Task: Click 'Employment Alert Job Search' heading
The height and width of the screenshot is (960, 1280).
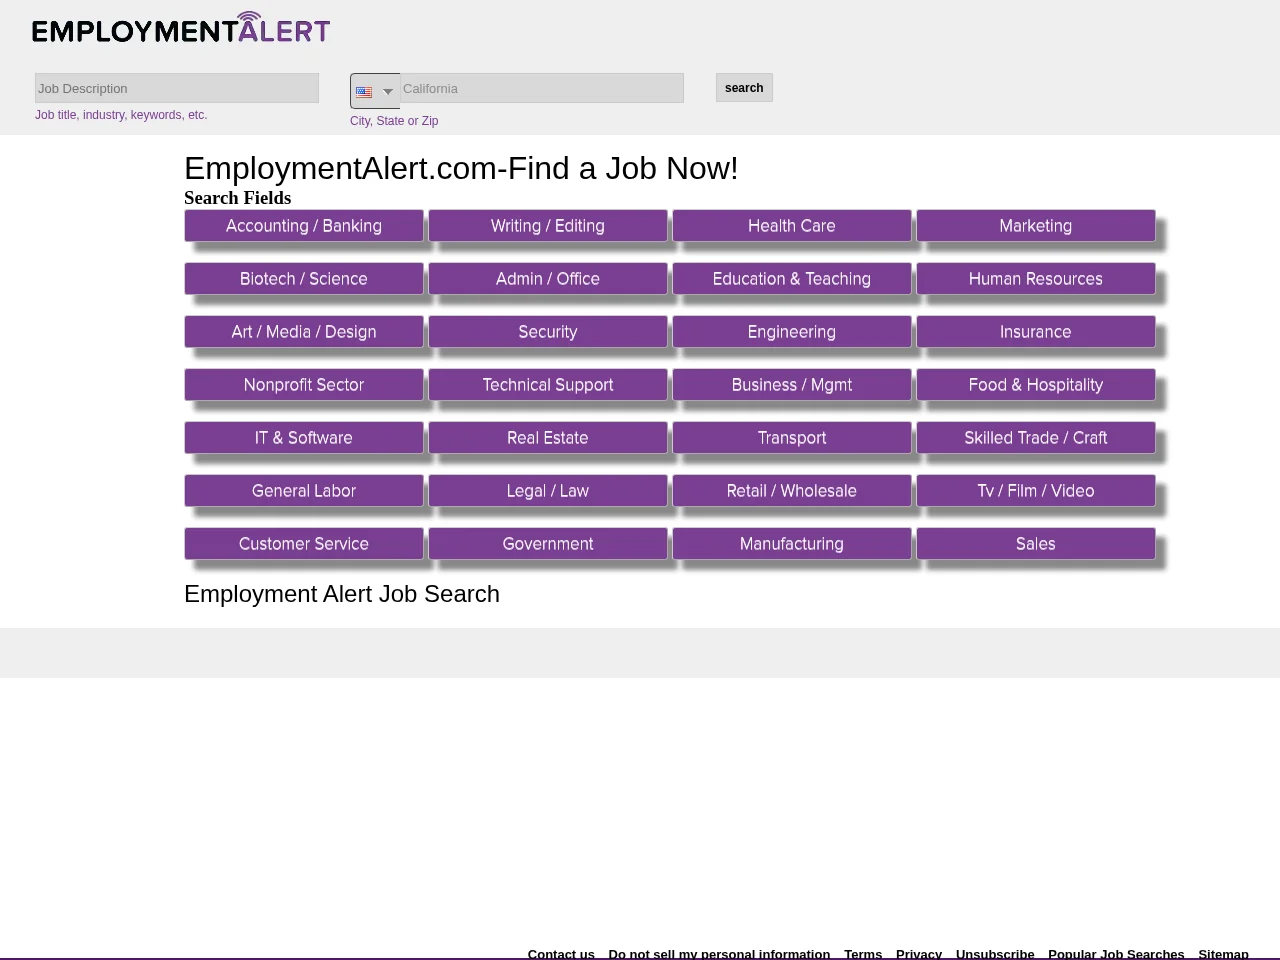Action: [x=342, y=594]
